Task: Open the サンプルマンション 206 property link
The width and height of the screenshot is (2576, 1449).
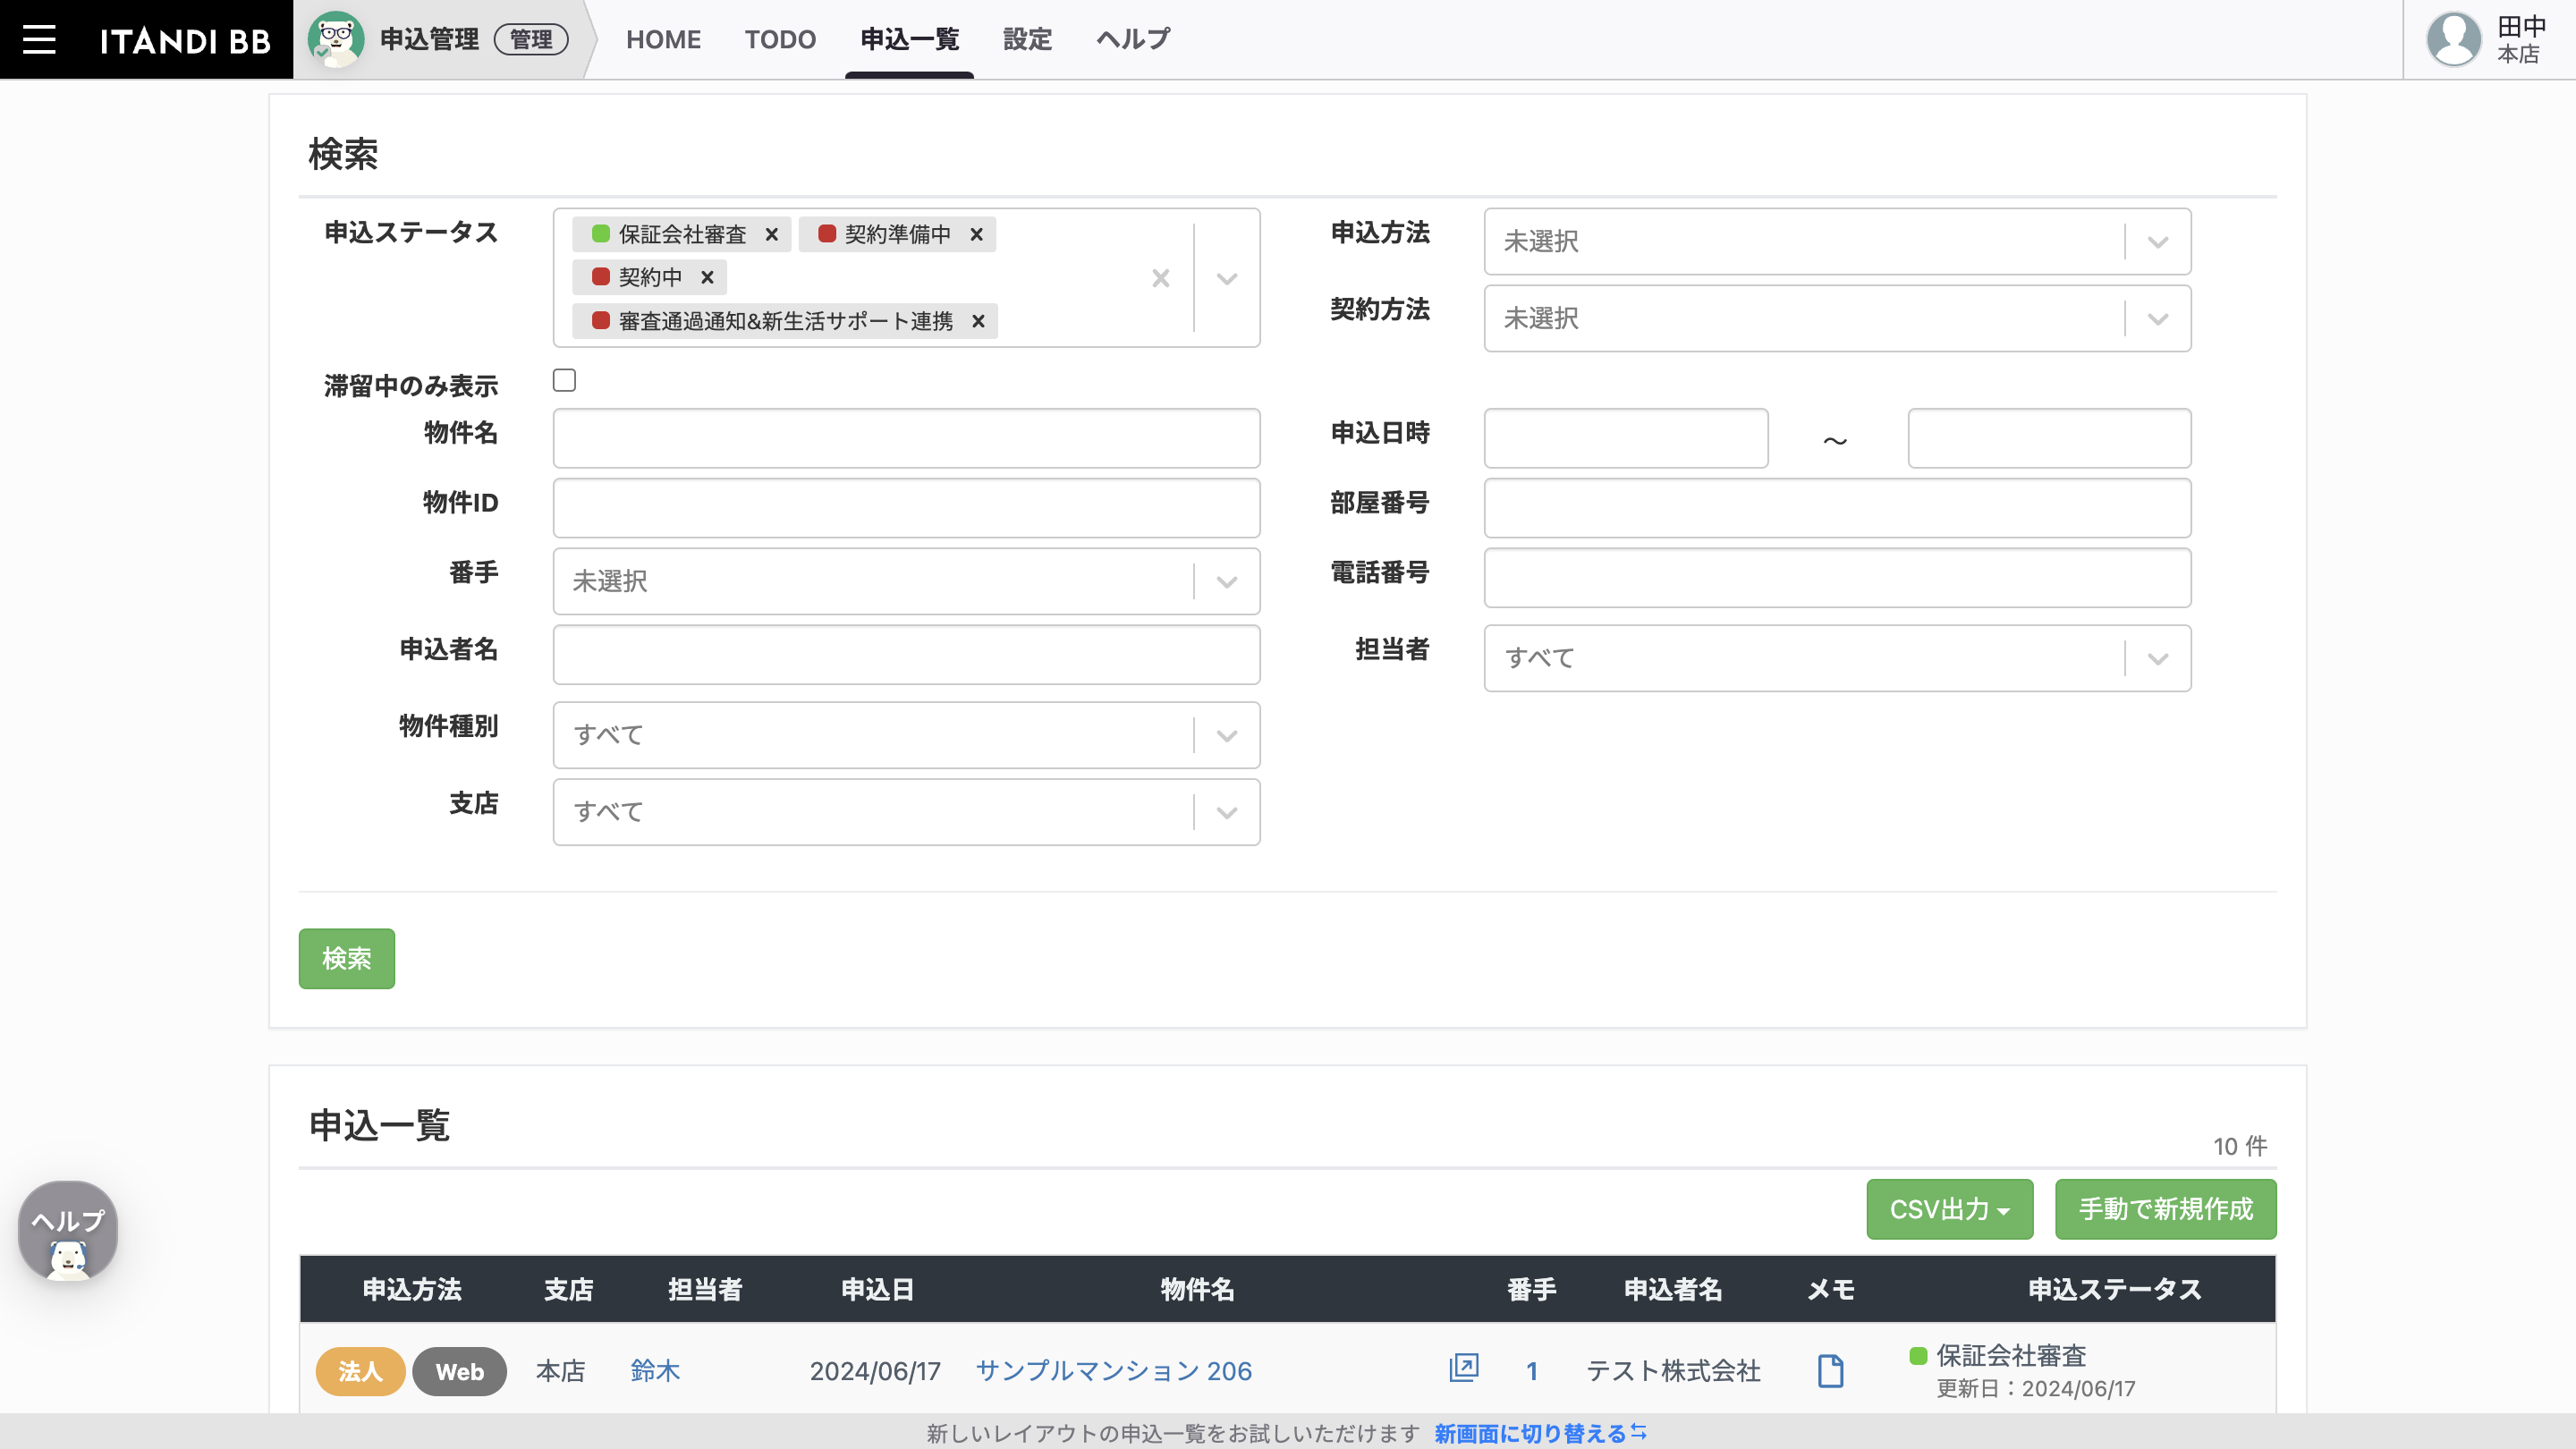Action: click(1113, 1371)
